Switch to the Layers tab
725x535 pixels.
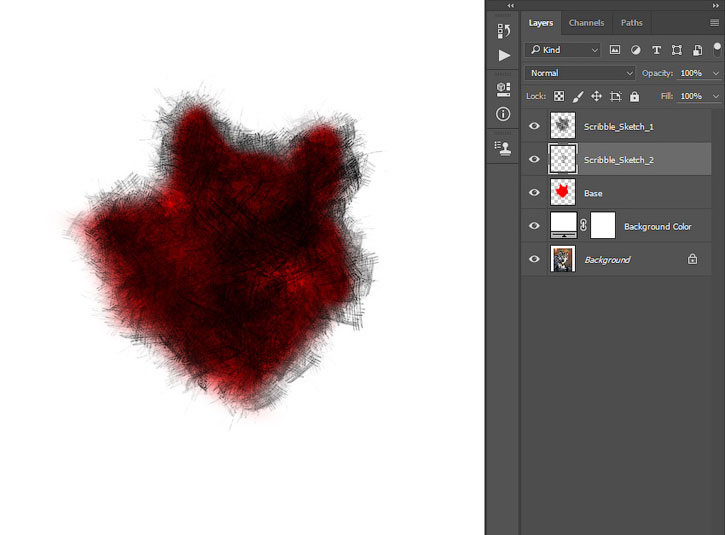coord(541,23)
